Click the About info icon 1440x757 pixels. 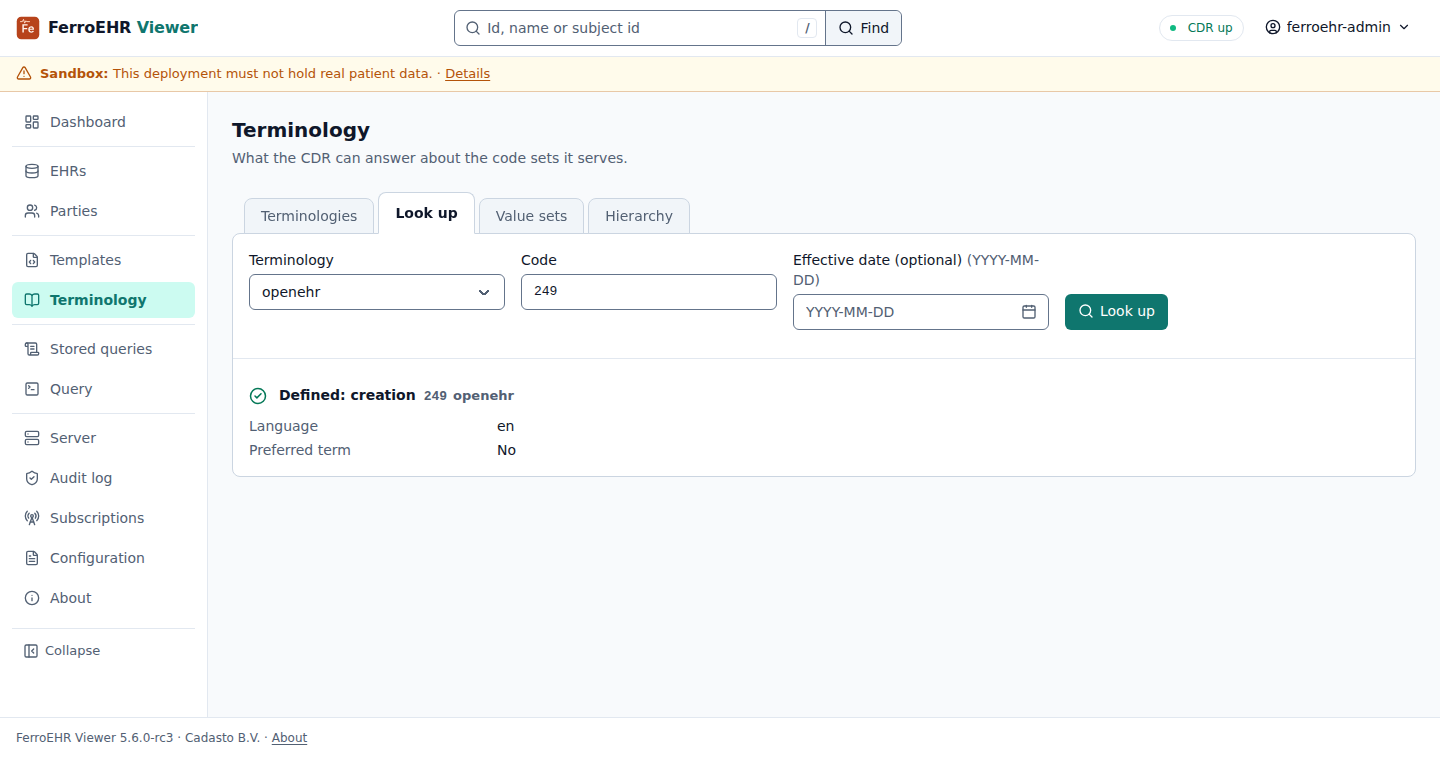tap(32, 598)
